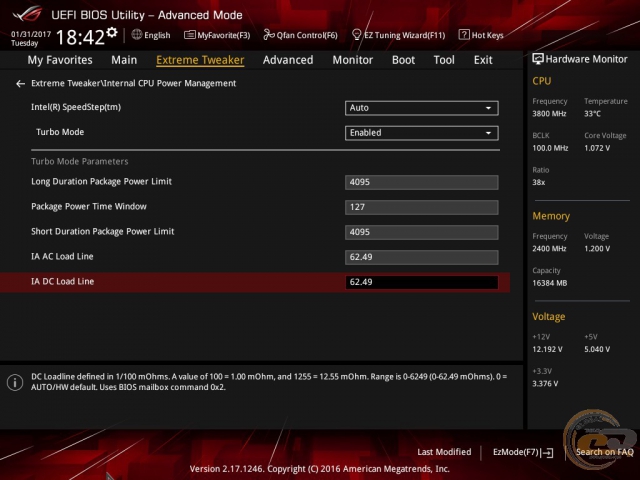Click the Memory frequency 2400 MHz value
The image size is (640, 480).
549,249
